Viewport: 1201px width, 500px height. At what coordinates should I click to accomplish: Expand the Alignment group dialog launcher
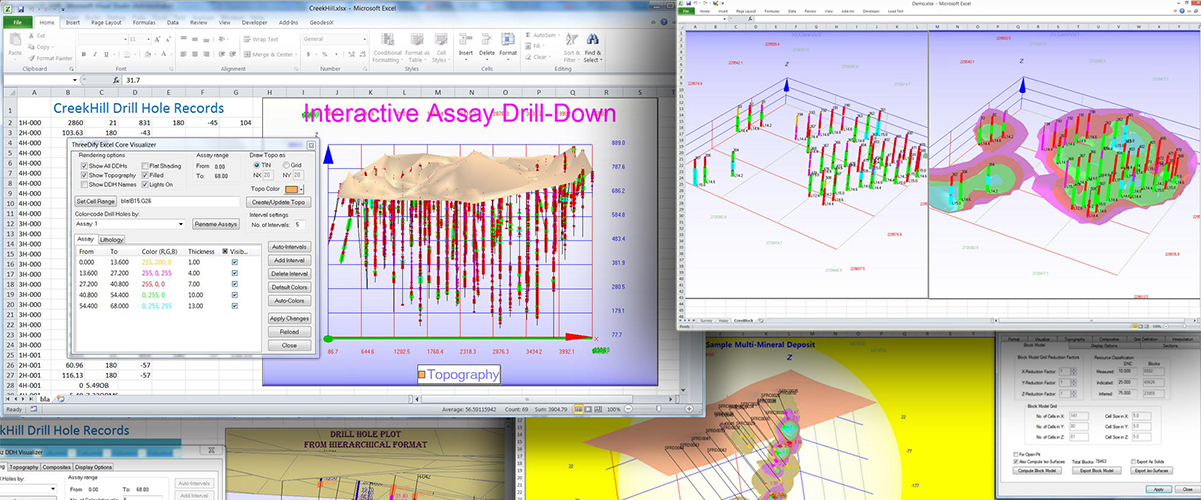pos(295,68)
